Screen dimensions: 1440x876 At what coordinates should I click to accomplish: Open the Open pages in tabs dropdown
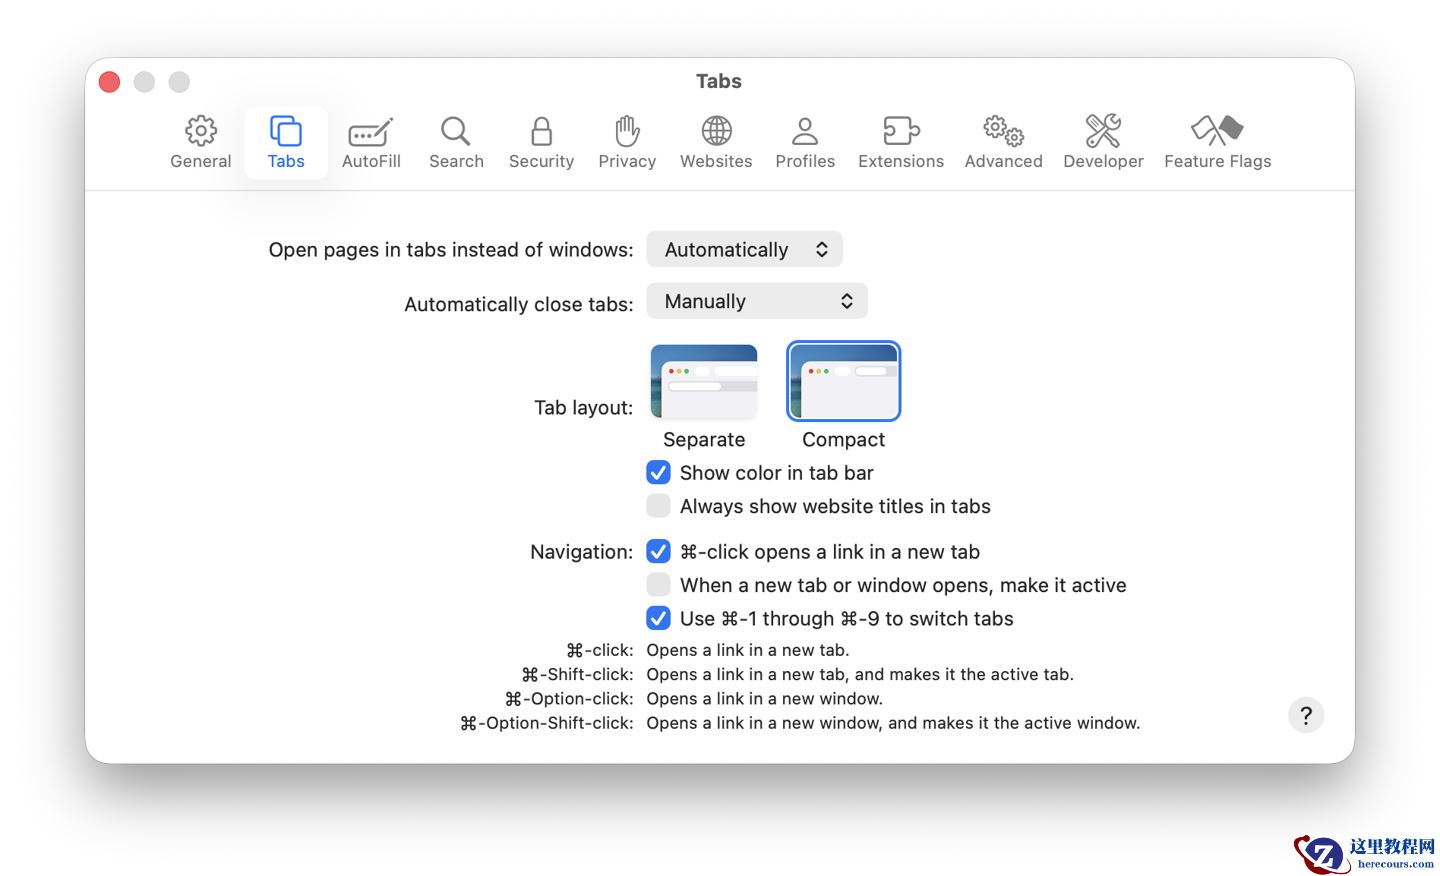(x=744, y=249)
